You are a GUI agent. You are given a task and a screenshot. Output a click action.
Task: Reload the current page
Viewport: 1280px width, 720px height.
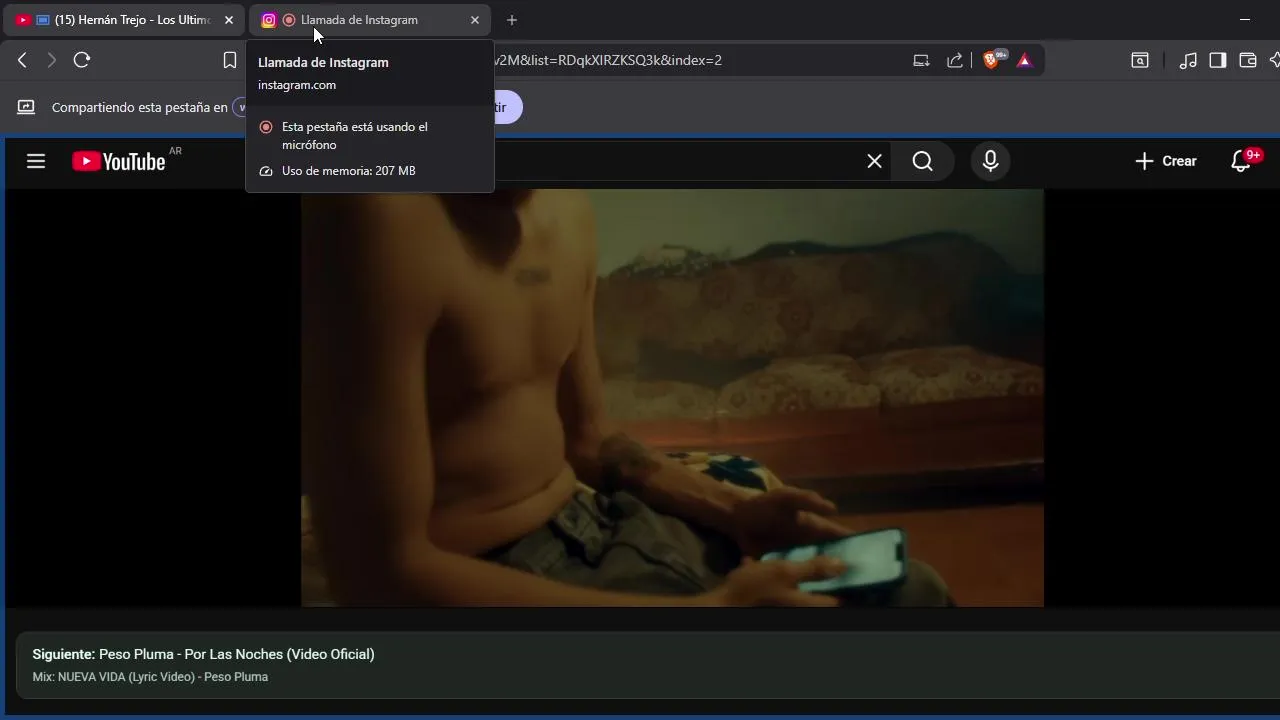click(82, 60)
